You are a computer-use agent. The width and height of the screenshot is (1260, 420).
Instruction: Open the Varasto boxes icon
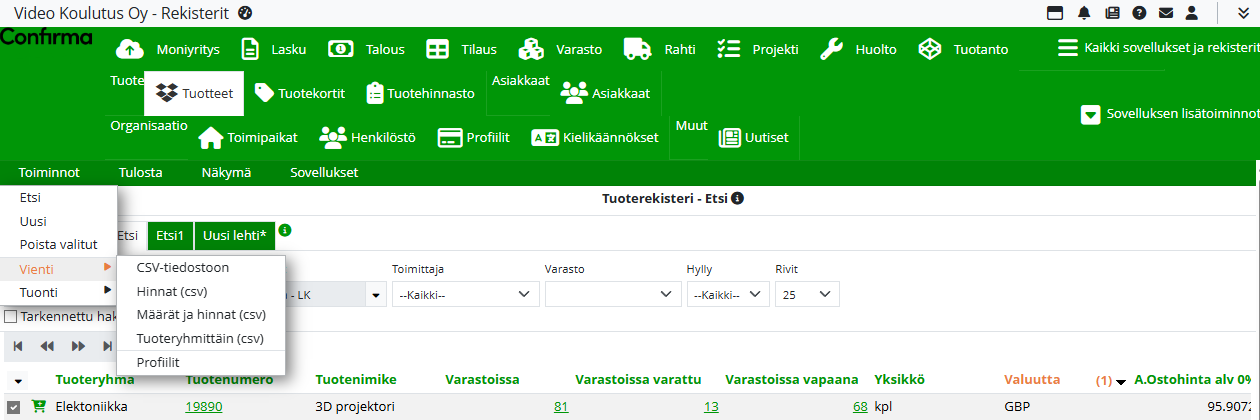point(530,49)
